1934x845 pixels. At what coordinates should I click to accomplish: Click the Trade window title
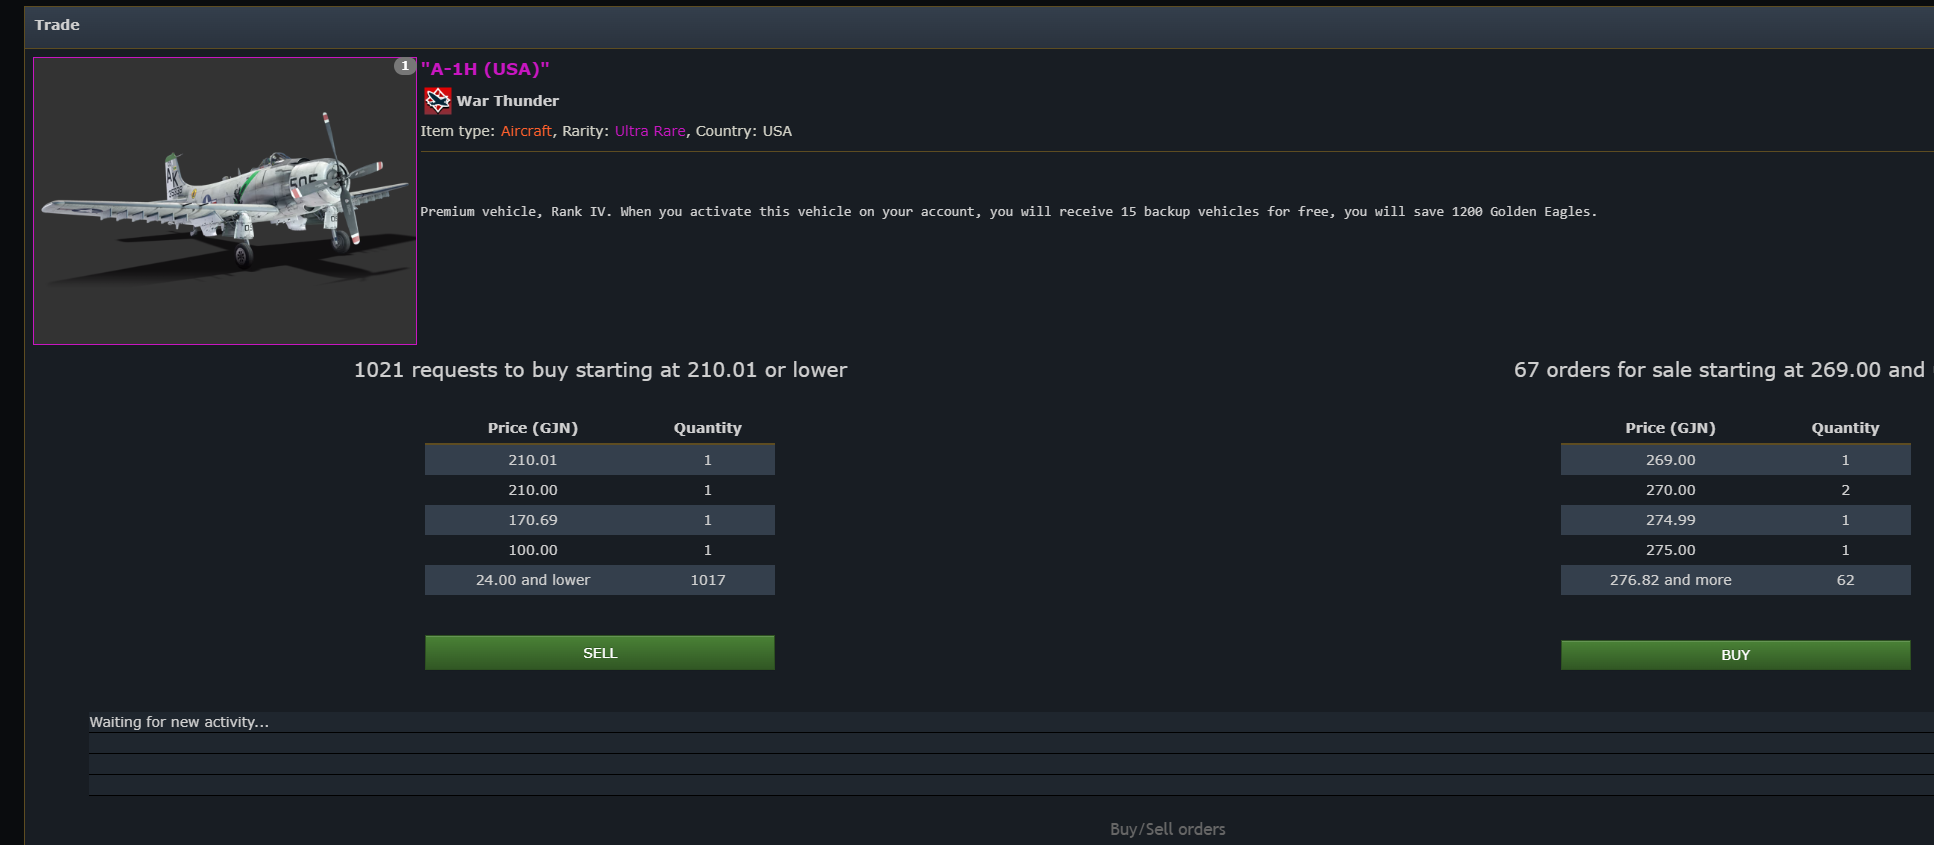[57, 25]
